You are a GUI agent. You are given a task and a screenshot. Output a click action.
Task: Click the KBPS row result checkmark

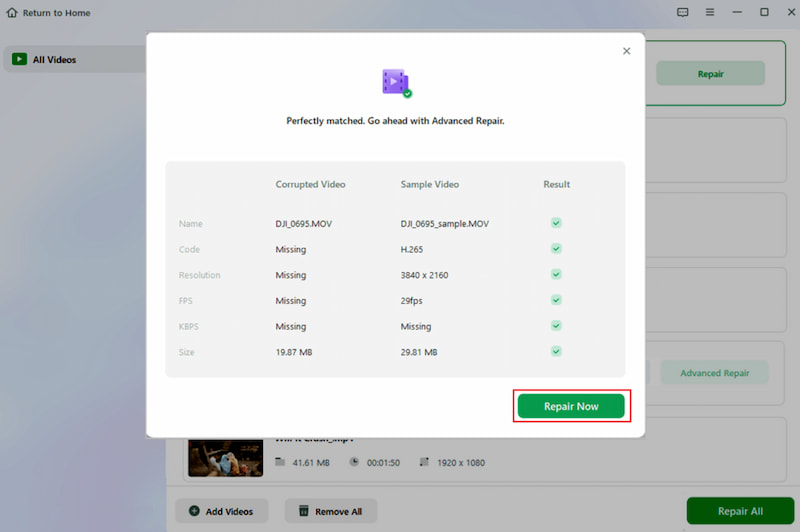point(556,326)
